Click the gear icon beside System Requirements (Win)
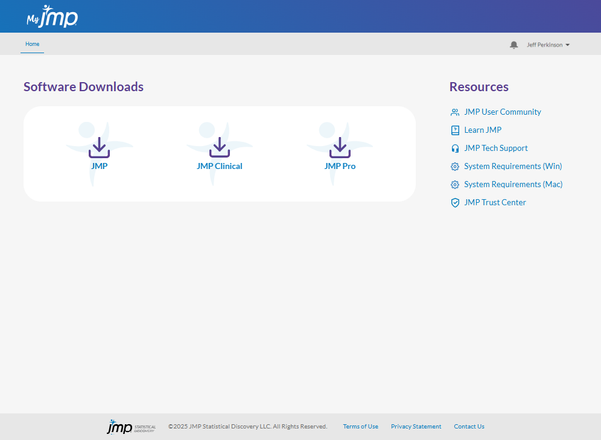601x440 pixels. coord(455,166)
